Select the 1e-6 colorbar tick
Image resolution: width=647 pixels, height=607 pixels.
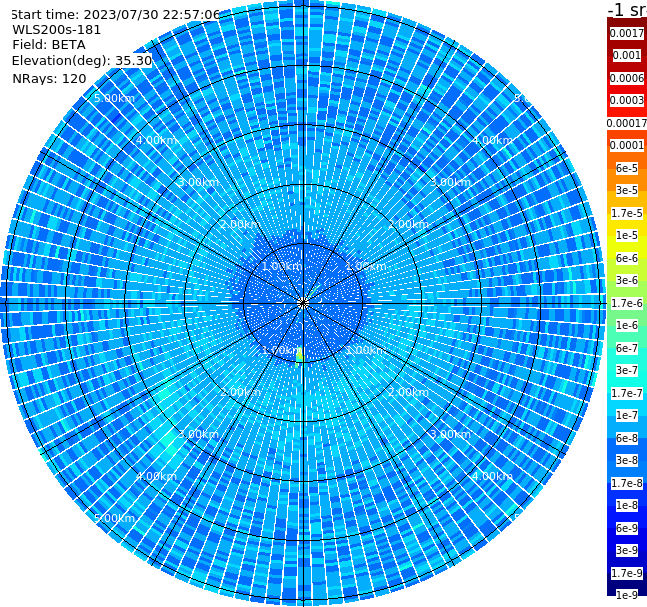coord(627,325)
